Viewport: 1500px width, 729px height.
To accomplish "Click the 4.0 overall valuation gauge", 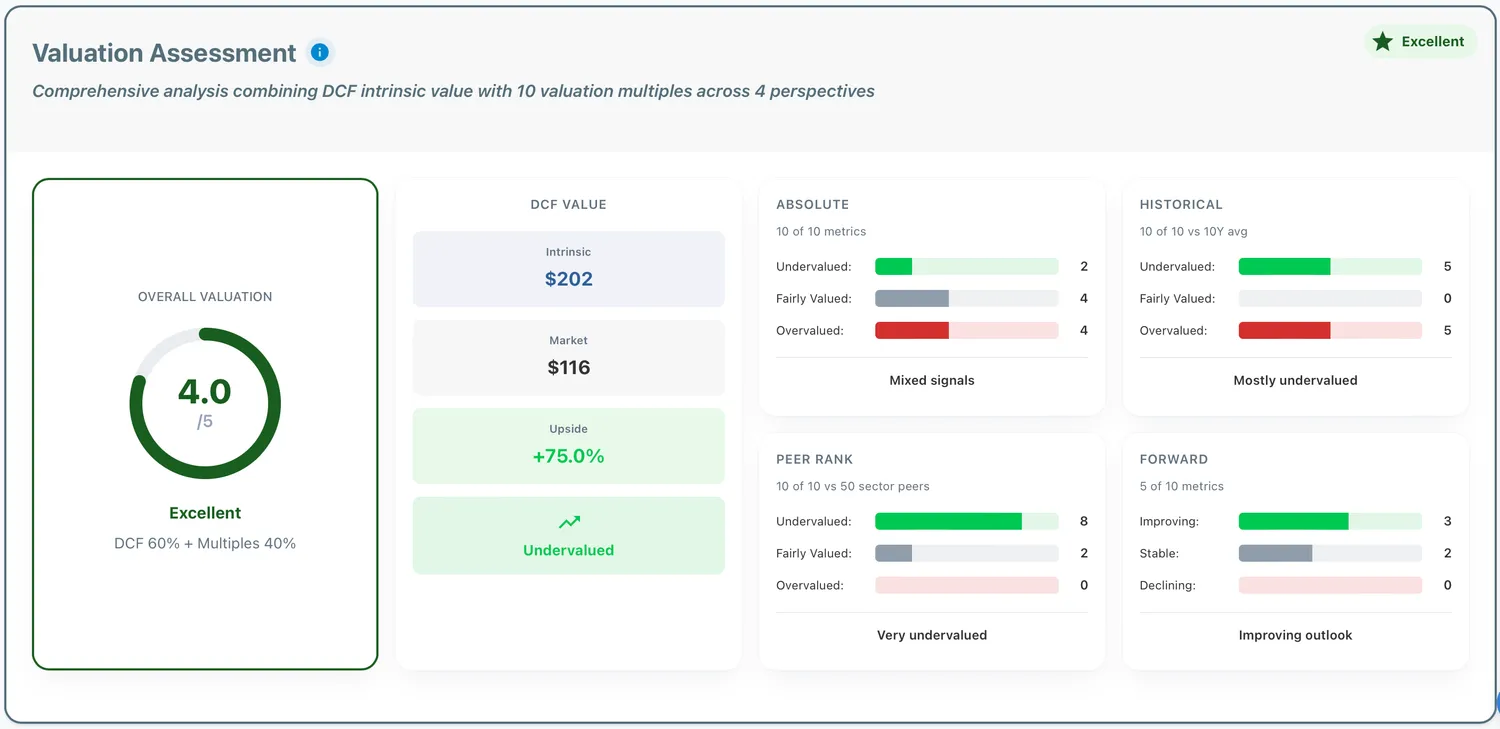I will (x=205, y=403).
